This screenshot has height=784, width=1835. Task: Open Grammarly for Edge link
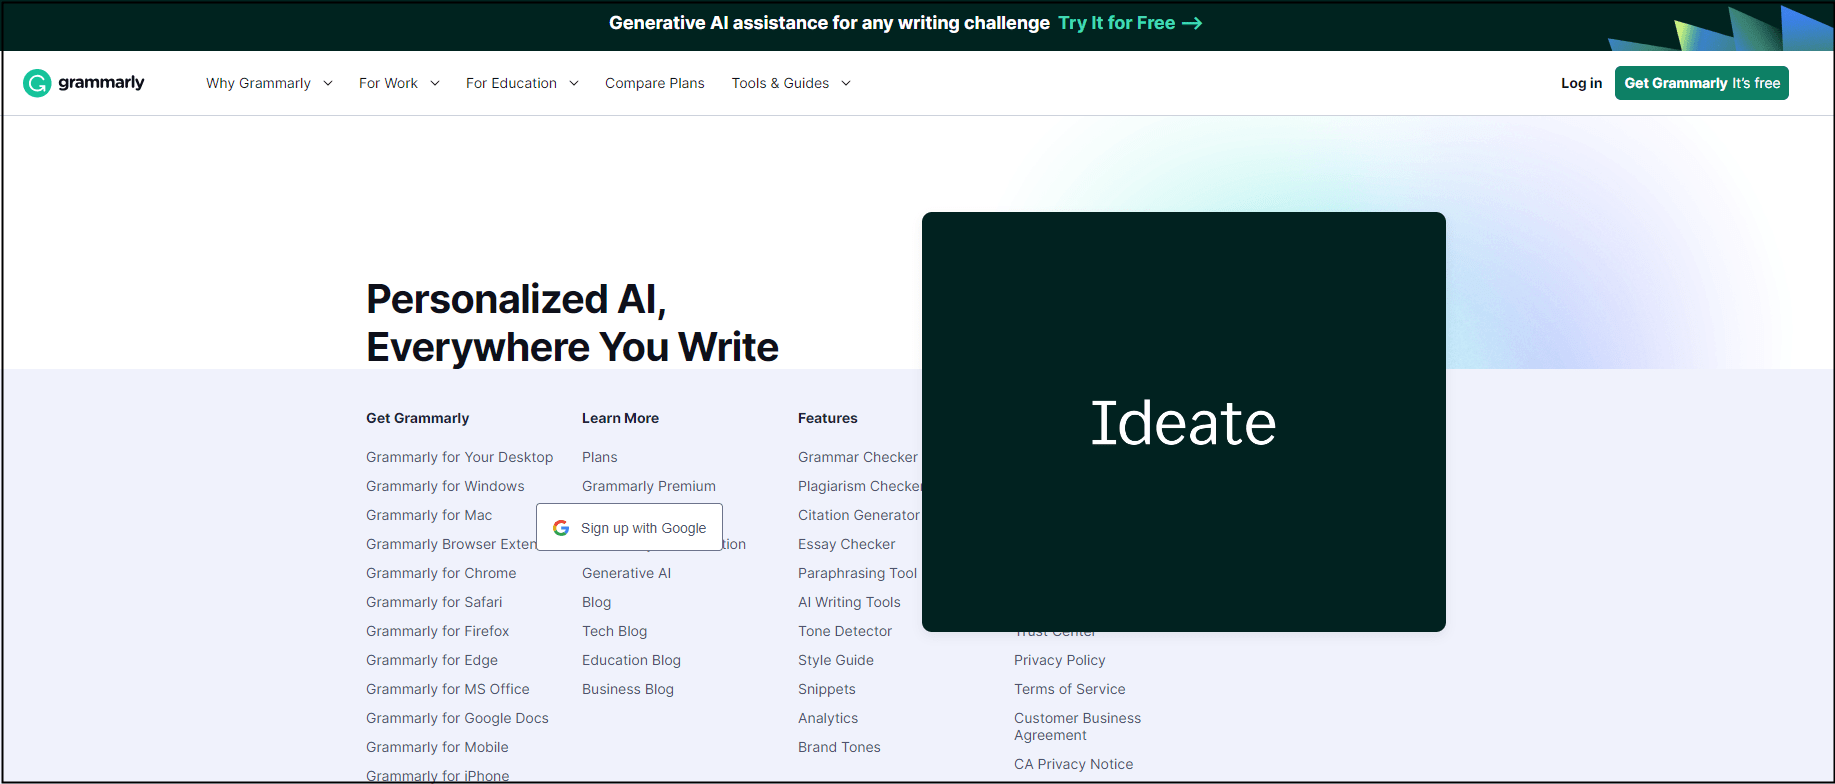[x=432, y=660]
